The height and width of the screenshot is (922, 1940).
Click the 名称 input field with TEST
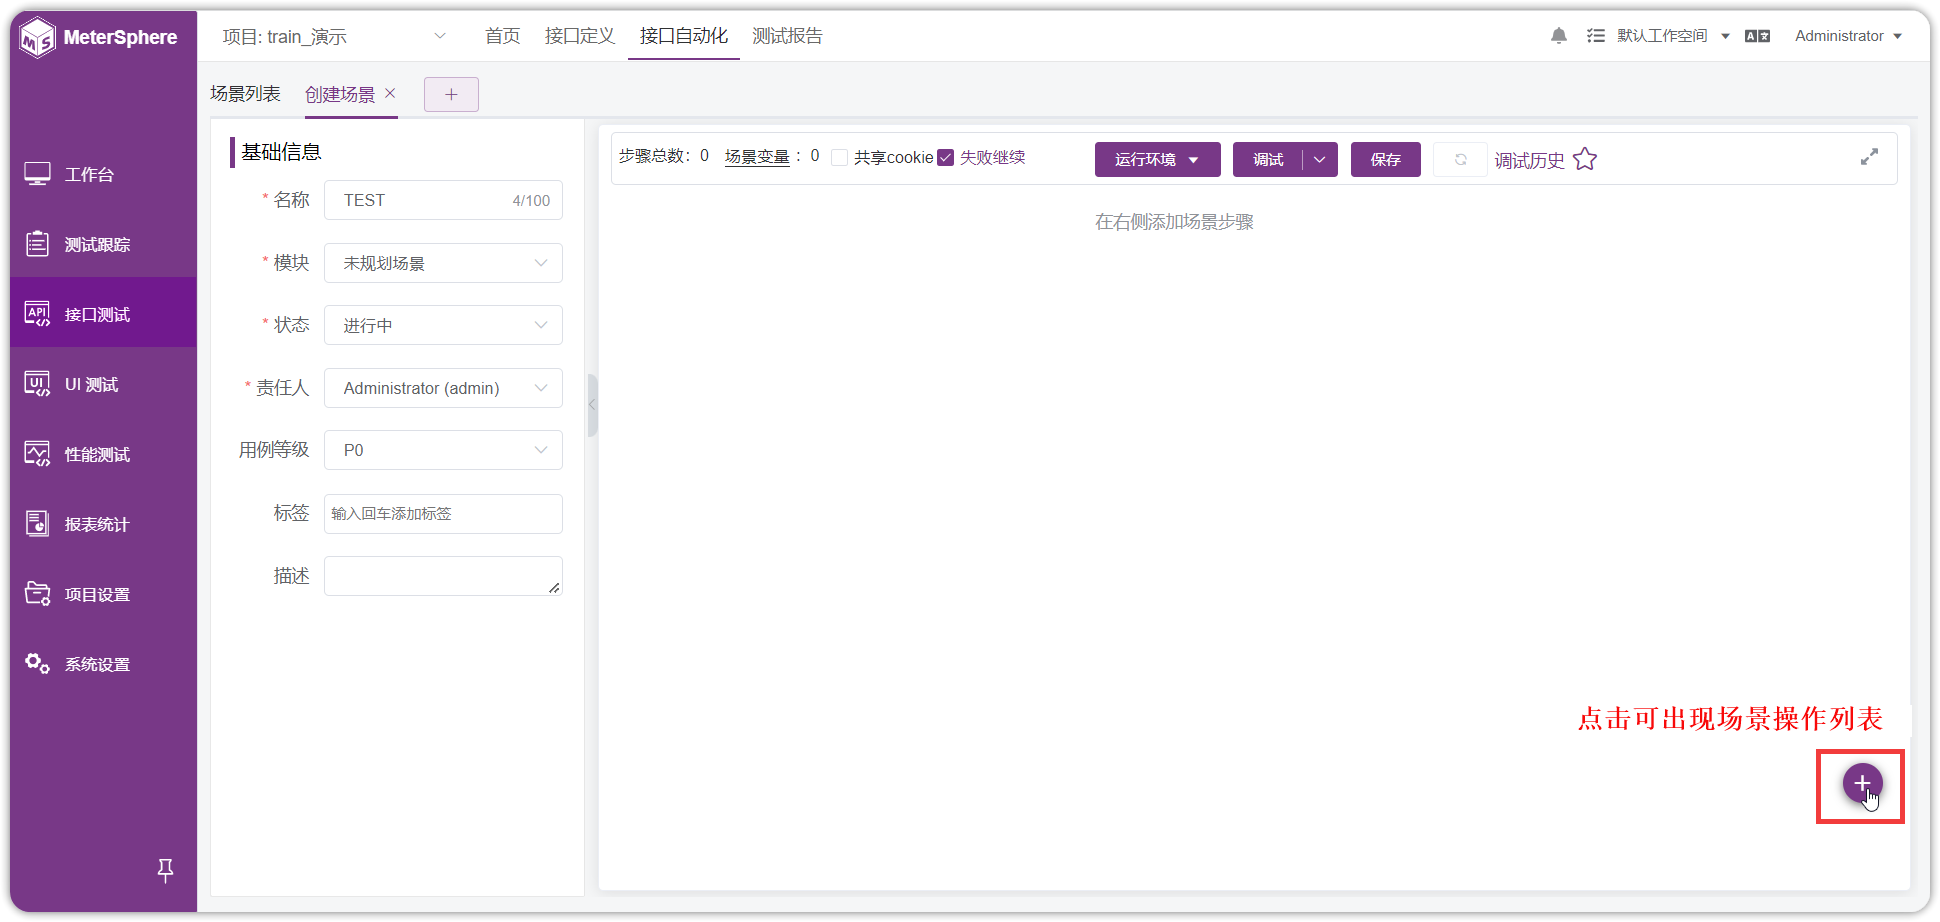(x=443, y=200)
